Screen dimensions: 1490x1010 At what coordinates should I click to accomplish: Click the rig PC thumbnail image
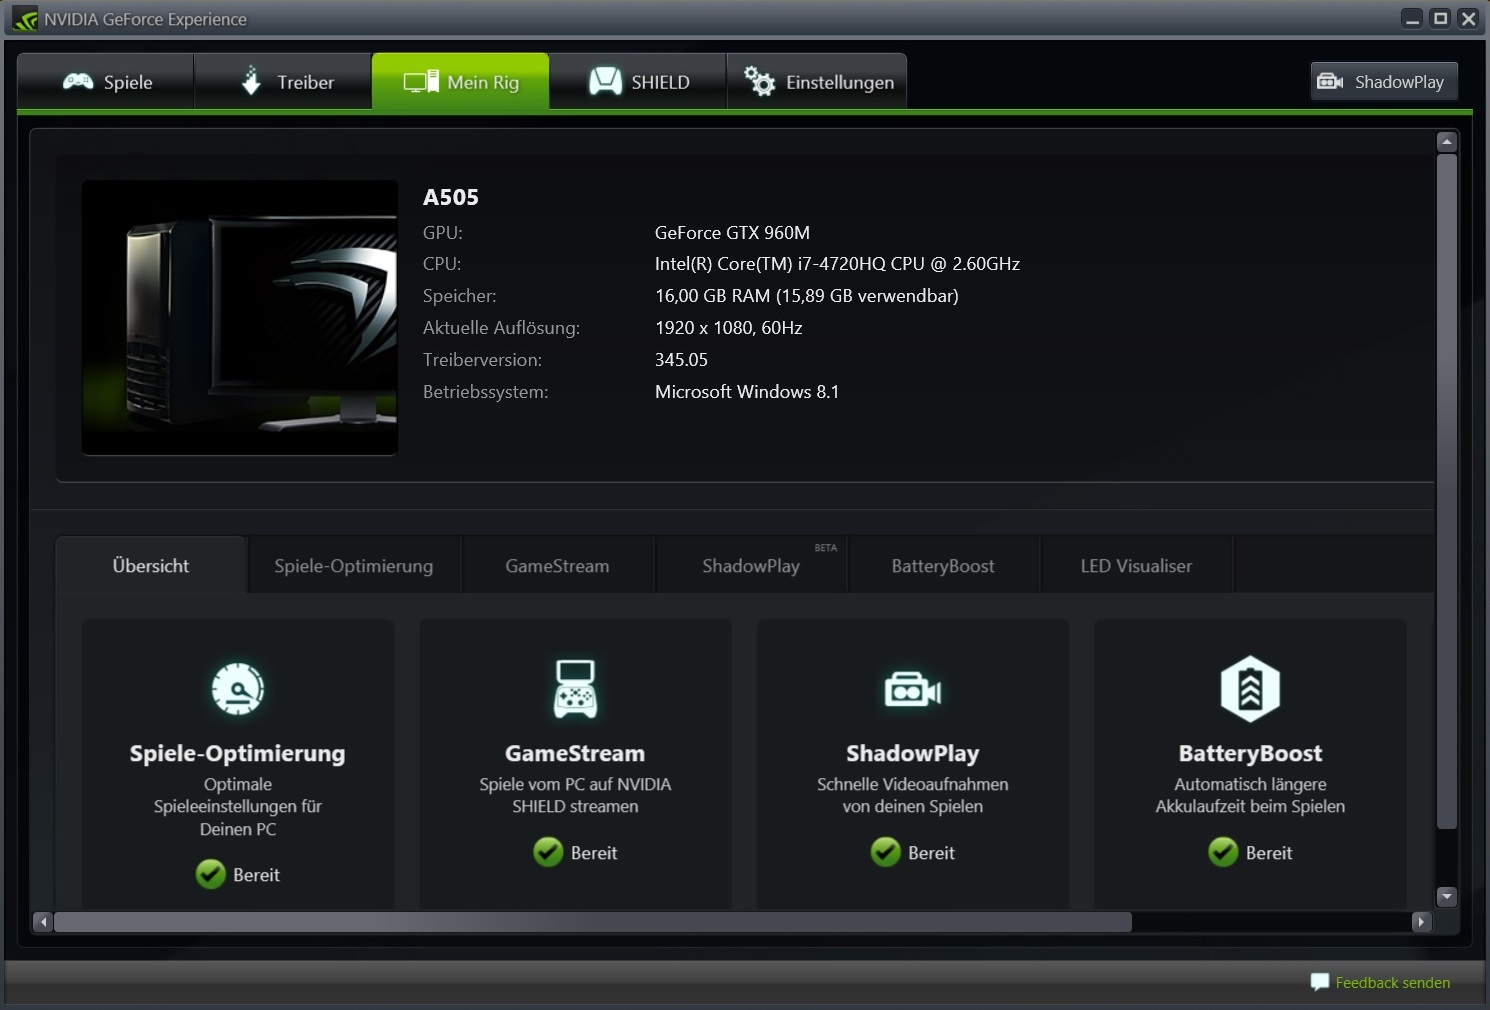click(240, 318)
